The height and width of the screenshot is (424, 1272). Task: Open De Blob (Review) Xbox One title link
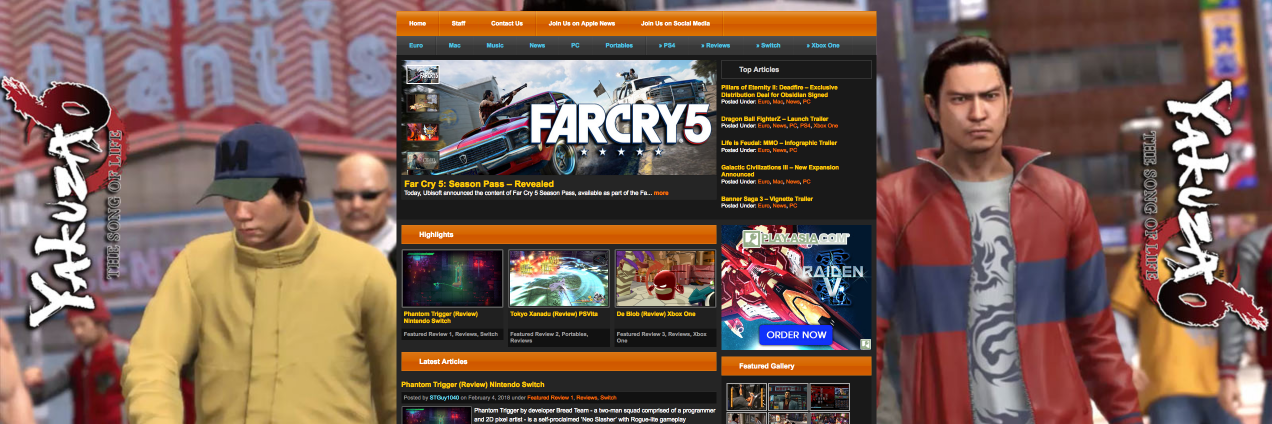[x=656, y=314]
